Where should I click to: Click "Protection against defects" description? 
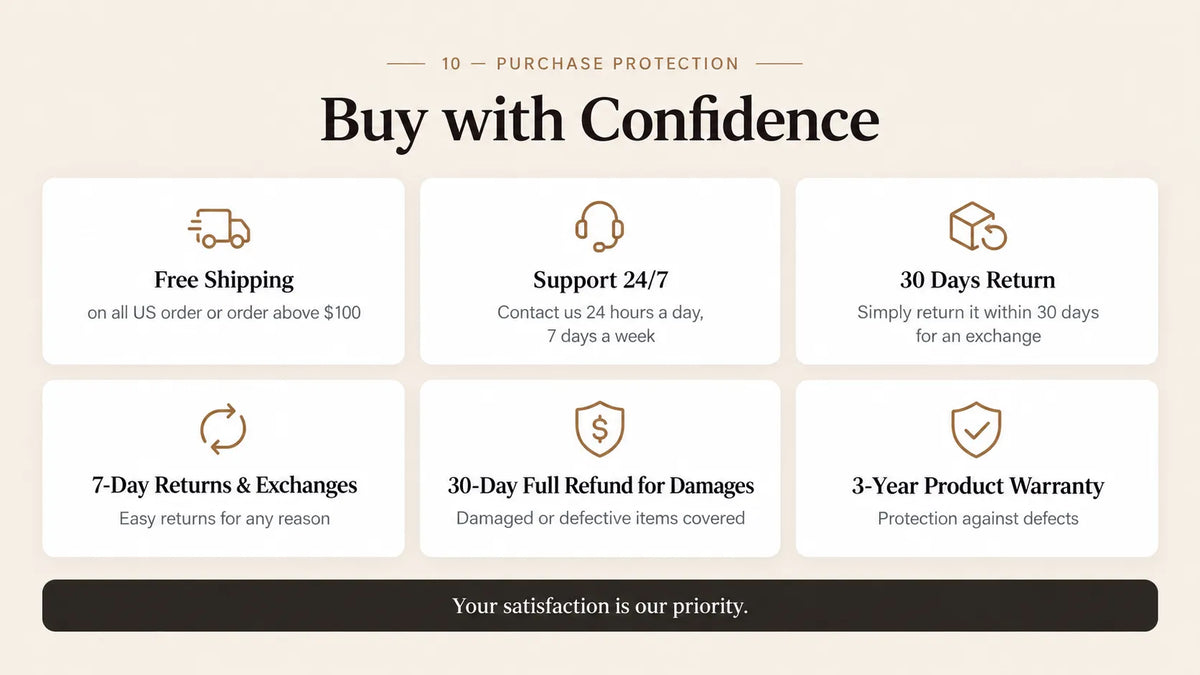(977, 518)
